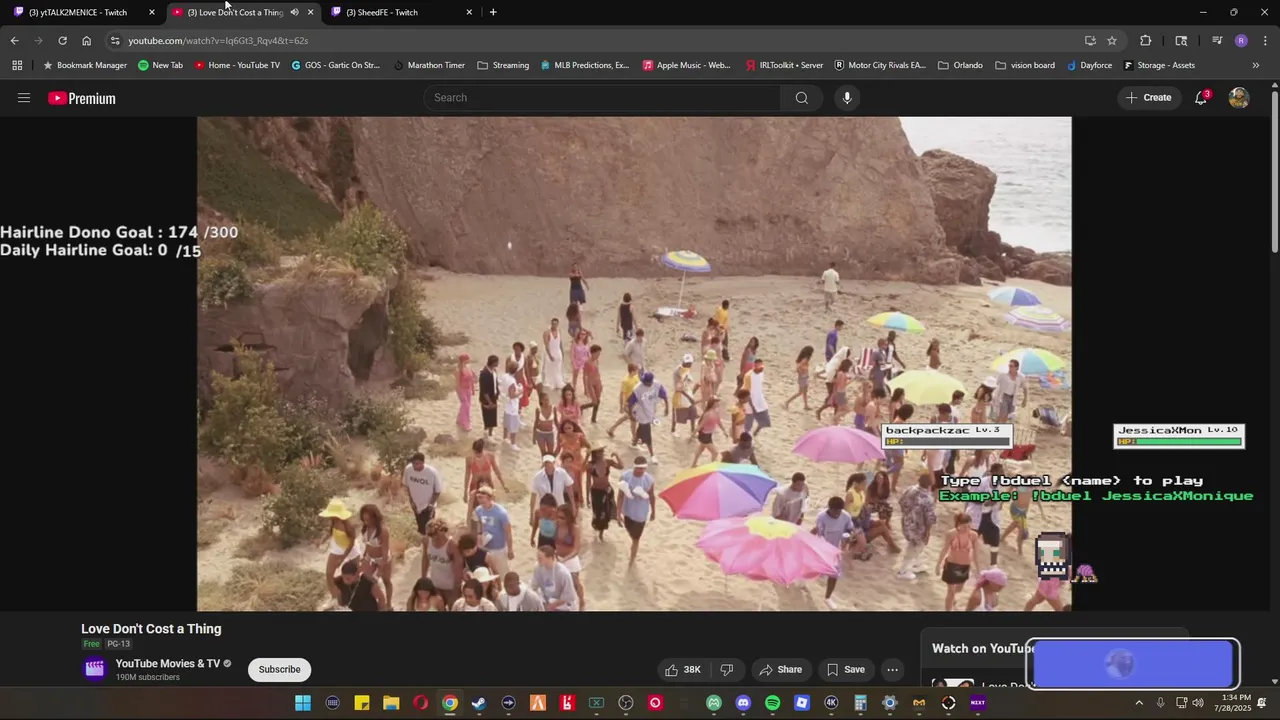Show more bookmarks overflow chevron

pos(1256,65)
